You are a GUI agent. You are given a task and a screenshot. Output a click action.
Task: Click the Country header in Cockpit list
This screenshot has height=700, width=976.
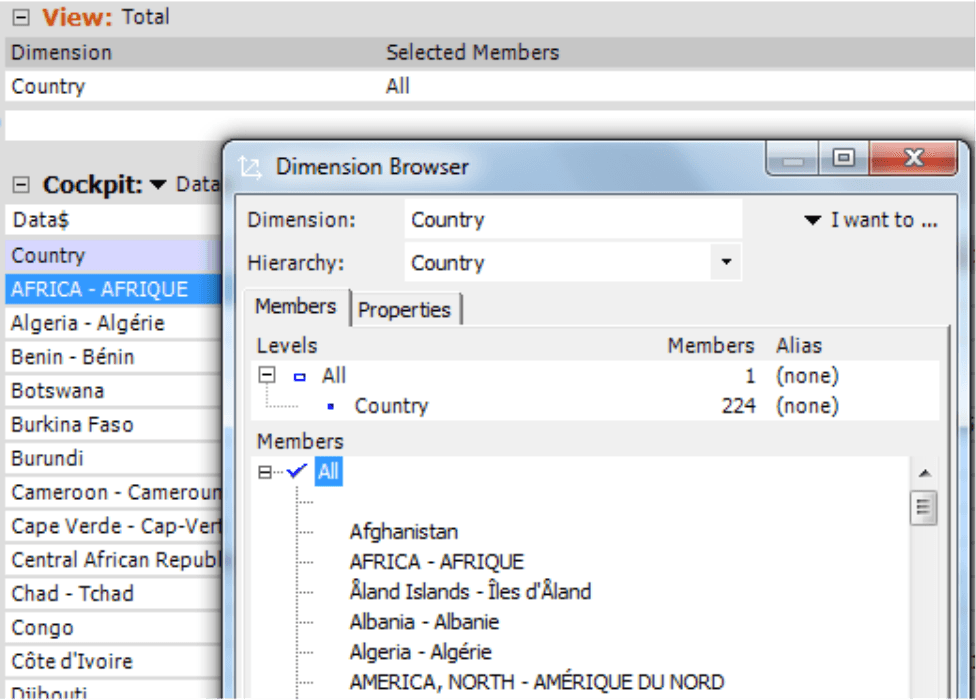114,255
